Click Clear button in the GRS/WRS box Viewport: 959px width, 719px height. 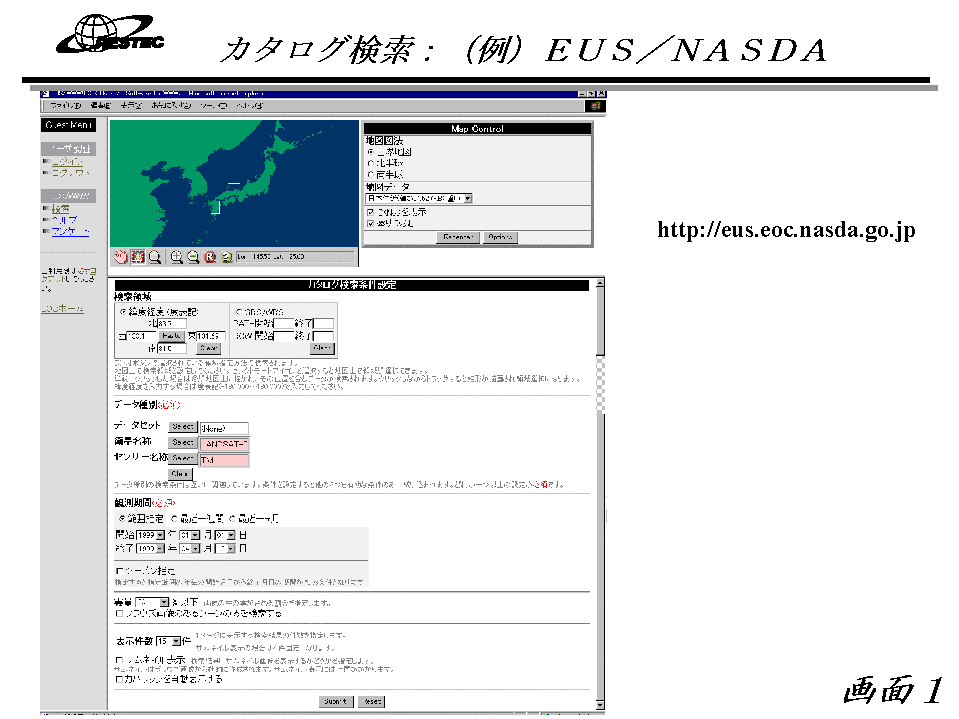pos(322,348)
